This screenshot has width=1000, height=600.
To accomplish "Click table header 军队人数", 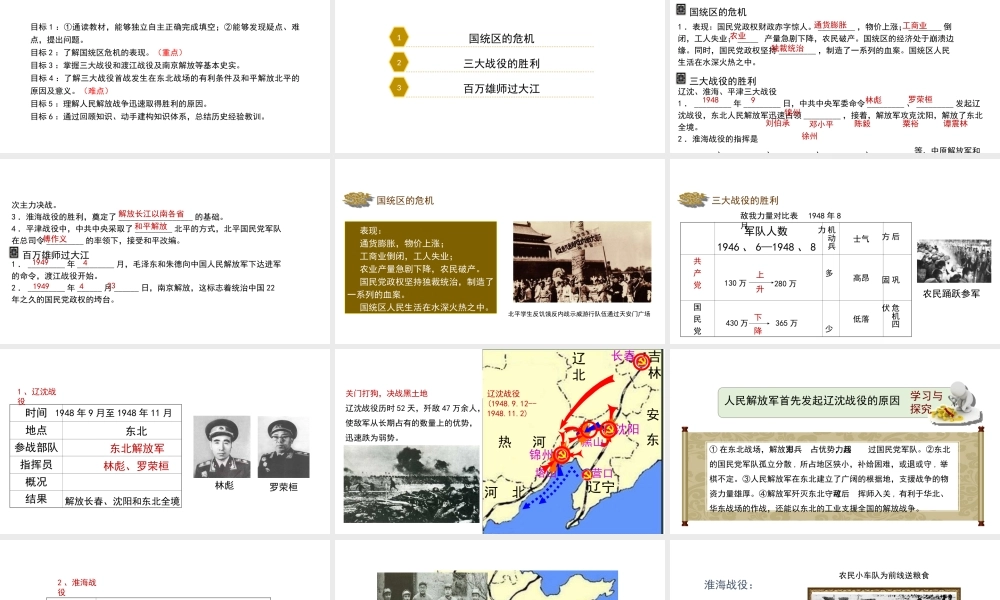I will (766, 231).
